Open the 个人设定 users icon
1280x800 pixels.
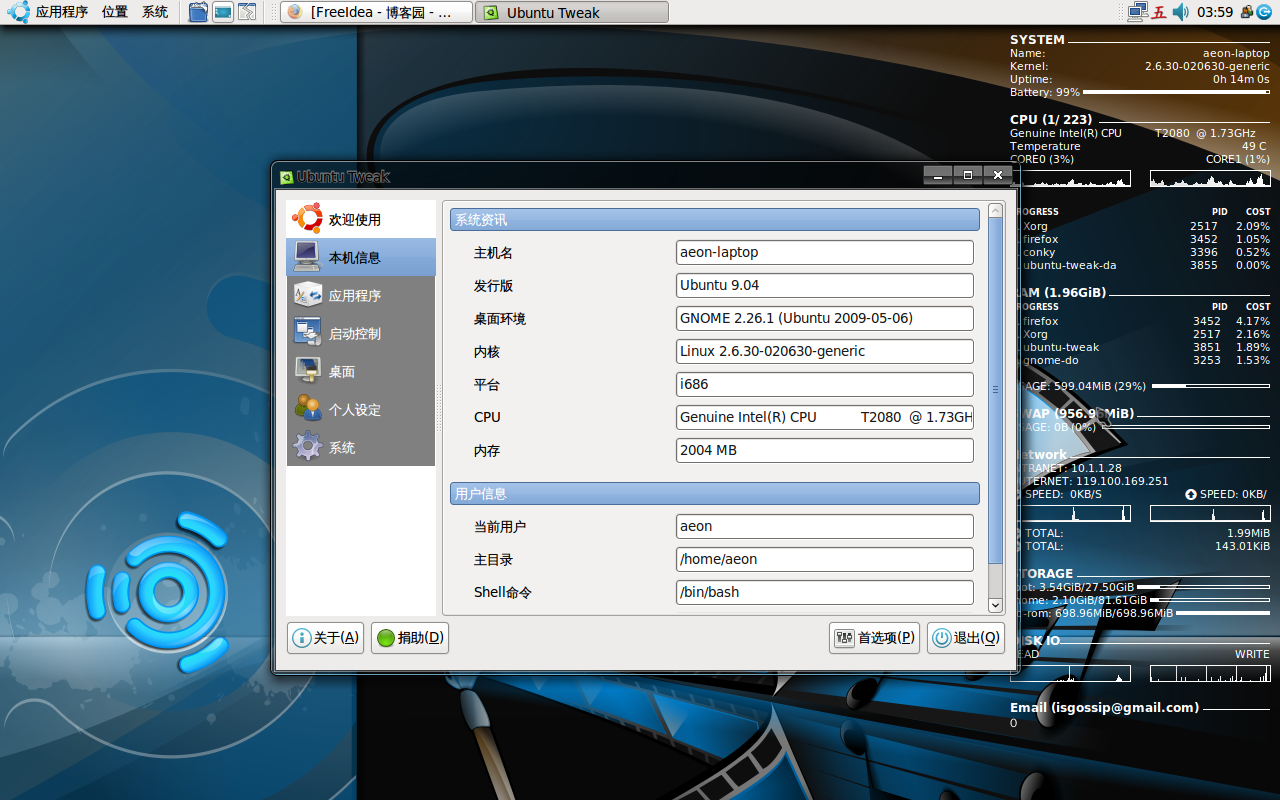(x=307, y=409)
